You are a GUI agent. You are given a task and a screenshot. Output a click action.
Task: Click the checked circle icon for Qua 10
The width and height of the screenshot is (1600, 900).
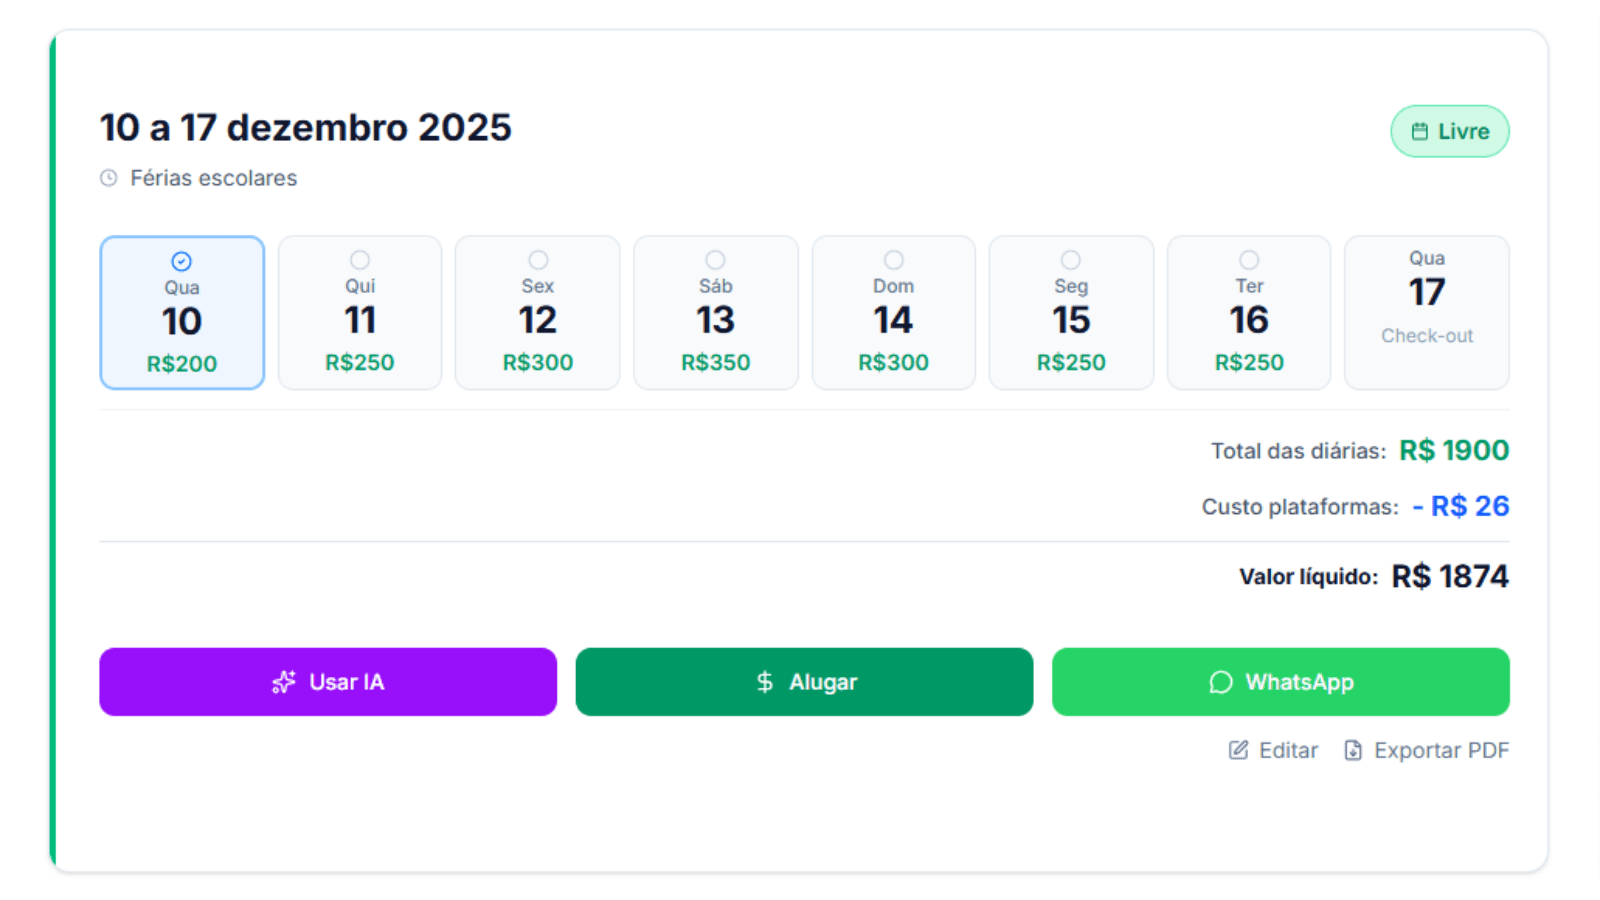[x=182, y=261]
